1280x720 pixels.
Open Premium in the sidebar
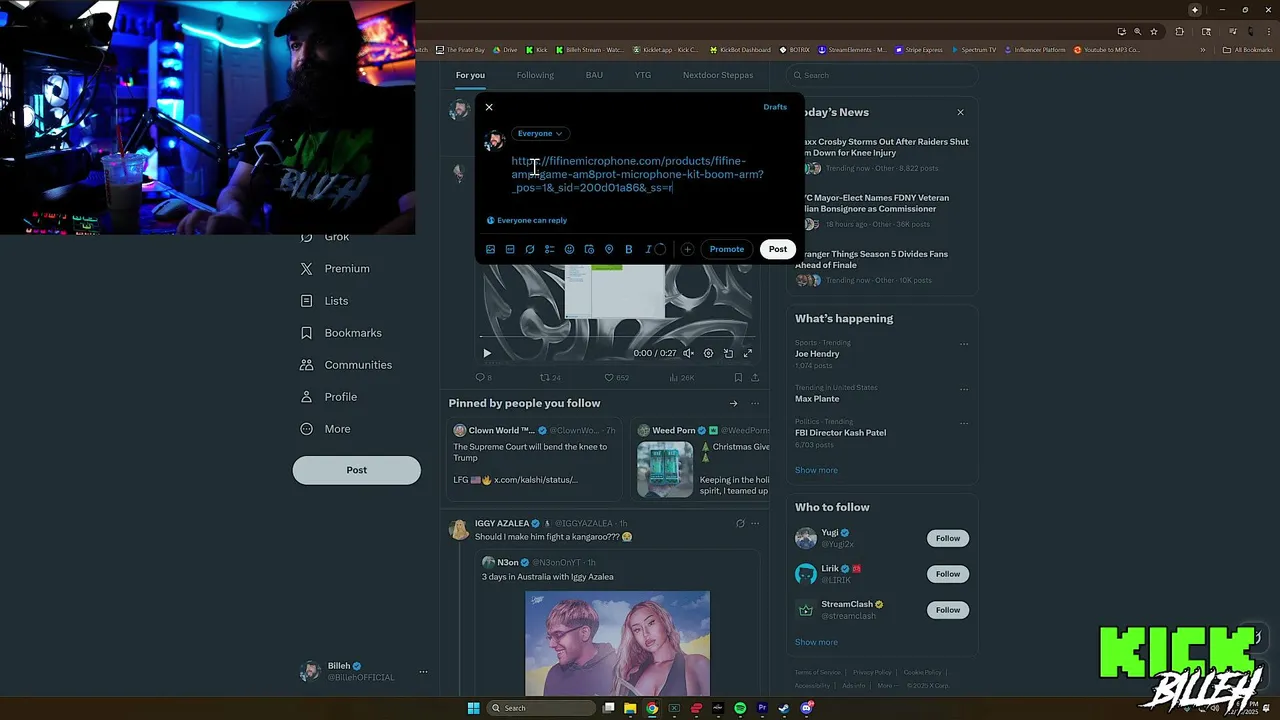click(x=335, y=269)
